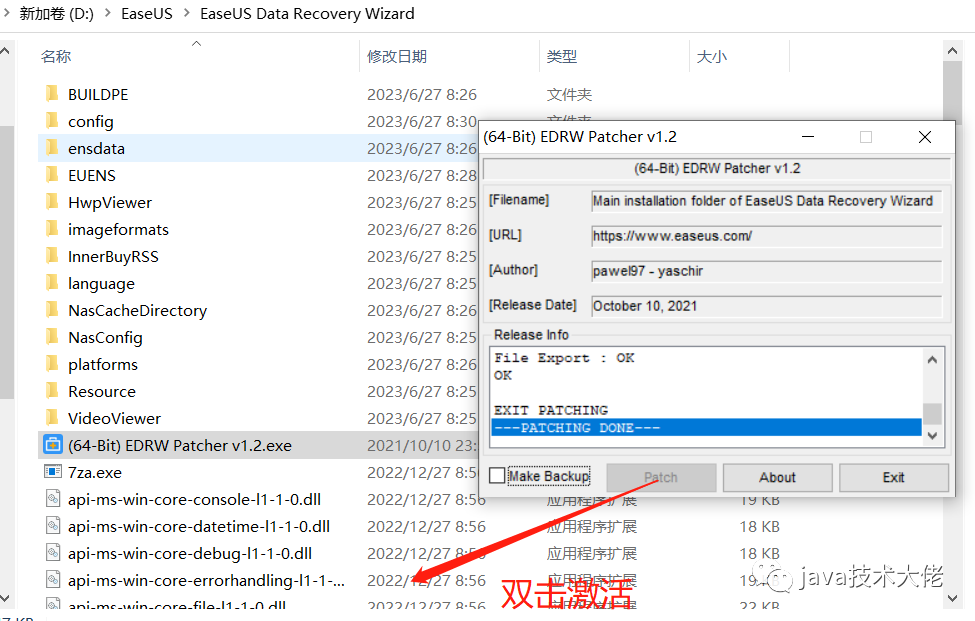Sort files by 修改日期 column header
Viewport: 975px width, 621px height.
click(x=397, y=57)
